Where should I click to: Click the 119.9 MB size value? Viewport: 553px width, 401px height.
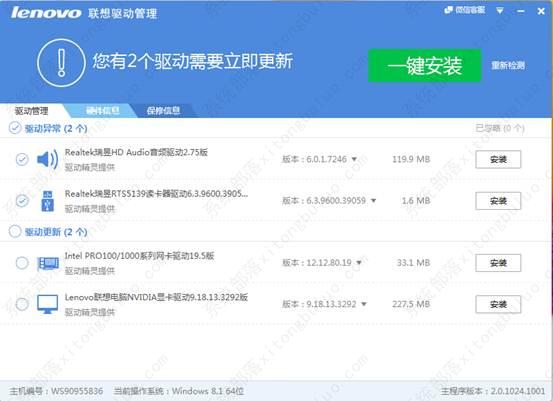411,159
